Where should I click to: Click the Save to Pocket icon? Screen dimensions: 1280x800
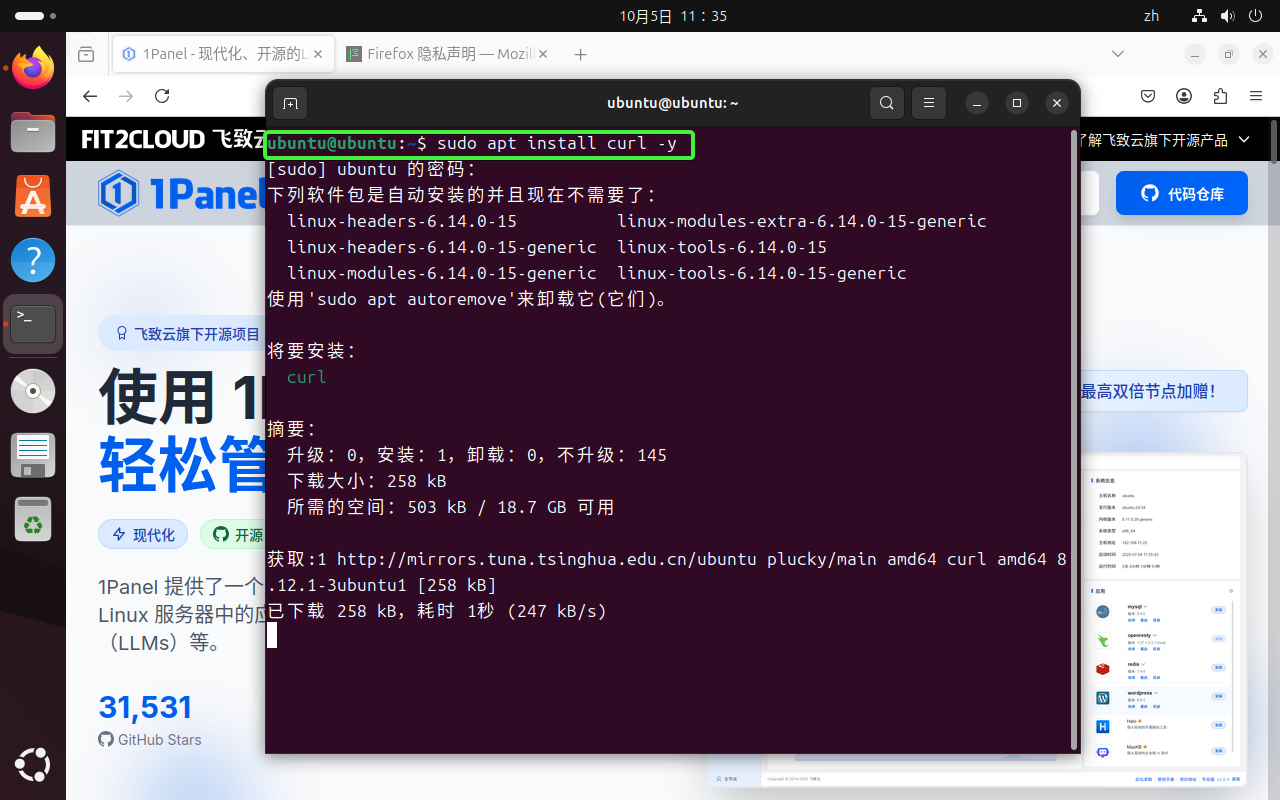point(1149,96)
